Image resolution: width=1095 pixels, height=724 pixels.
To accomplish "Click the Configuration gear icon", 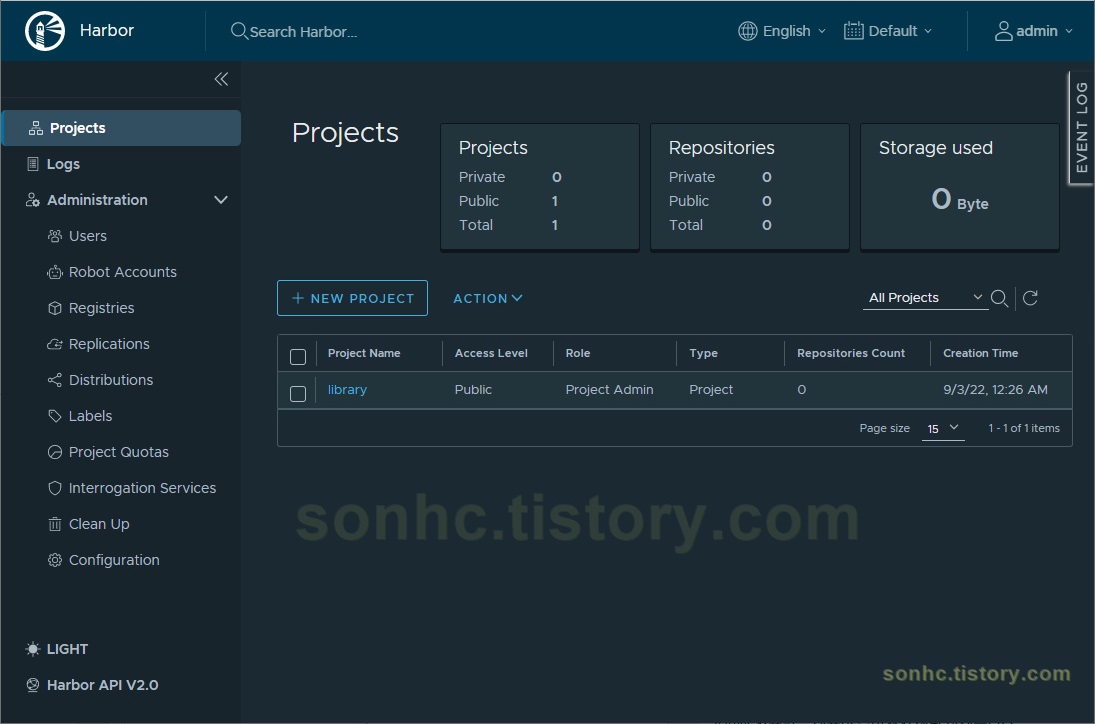I will [x=54, y=560].
